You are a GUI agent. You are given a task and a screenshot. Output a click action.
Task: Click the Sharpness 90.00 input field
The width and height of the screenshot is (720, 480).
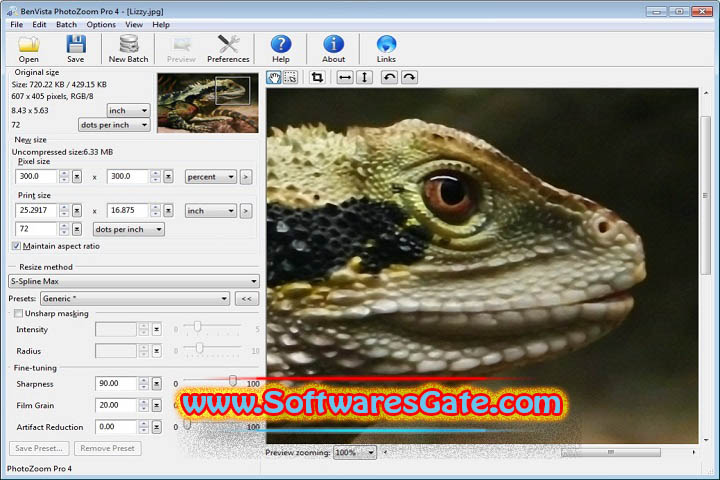coord(116,384)
